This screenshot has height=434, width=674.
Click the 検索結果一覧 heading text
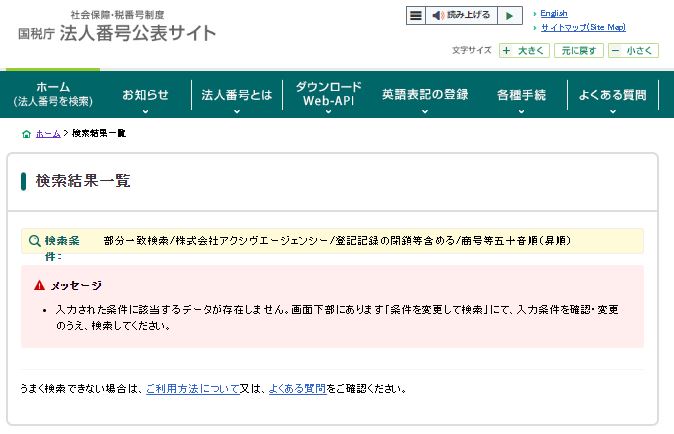83,181
